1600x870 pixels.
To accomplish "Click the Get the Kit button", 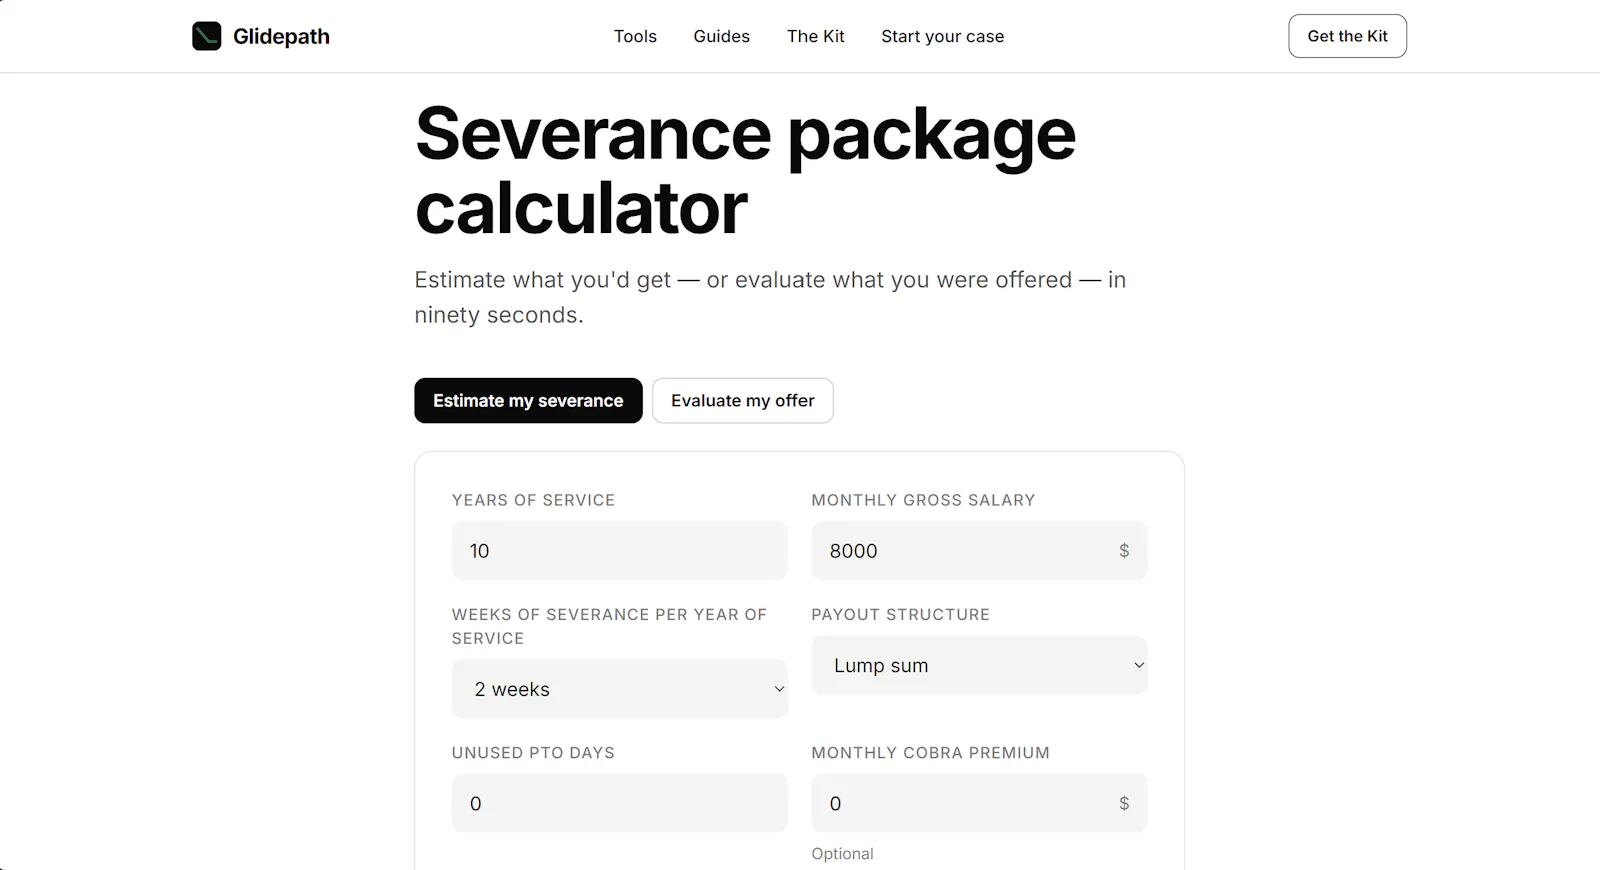I will pos(1347,36).
